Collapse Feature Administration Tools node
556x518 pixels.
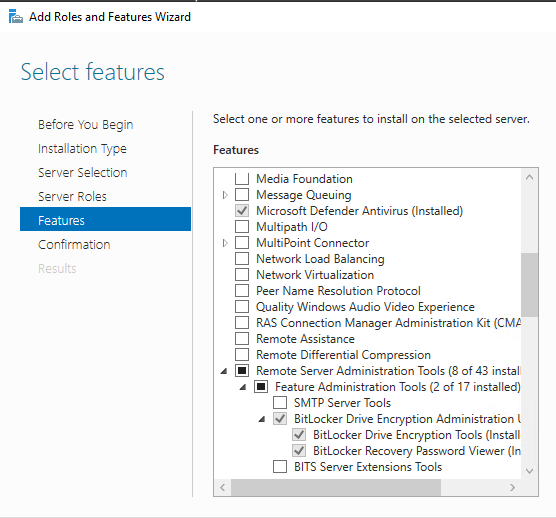pos(243,387)
